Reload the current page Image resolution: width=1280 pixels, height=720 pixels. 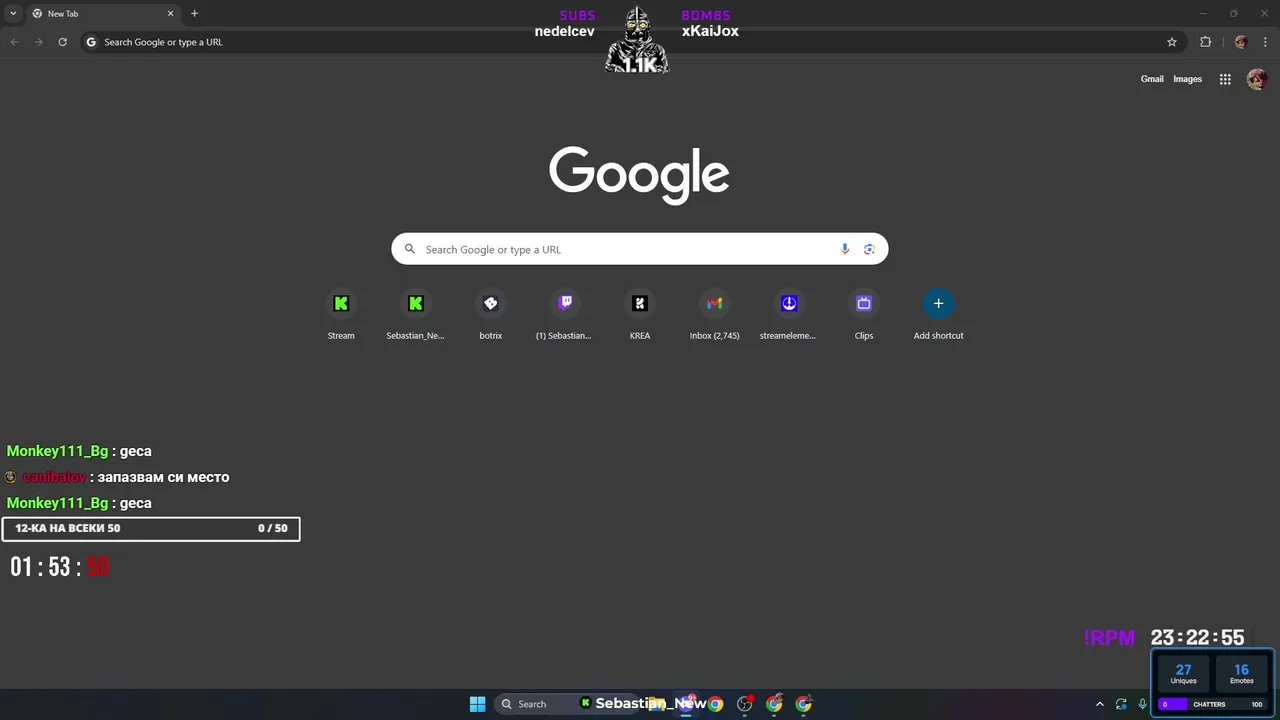point(62,42)
